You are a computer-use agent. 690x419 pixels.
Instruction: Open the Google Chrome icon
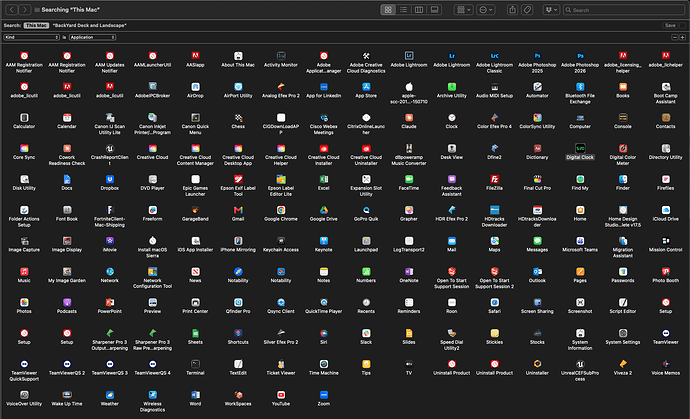pos(281,210)
